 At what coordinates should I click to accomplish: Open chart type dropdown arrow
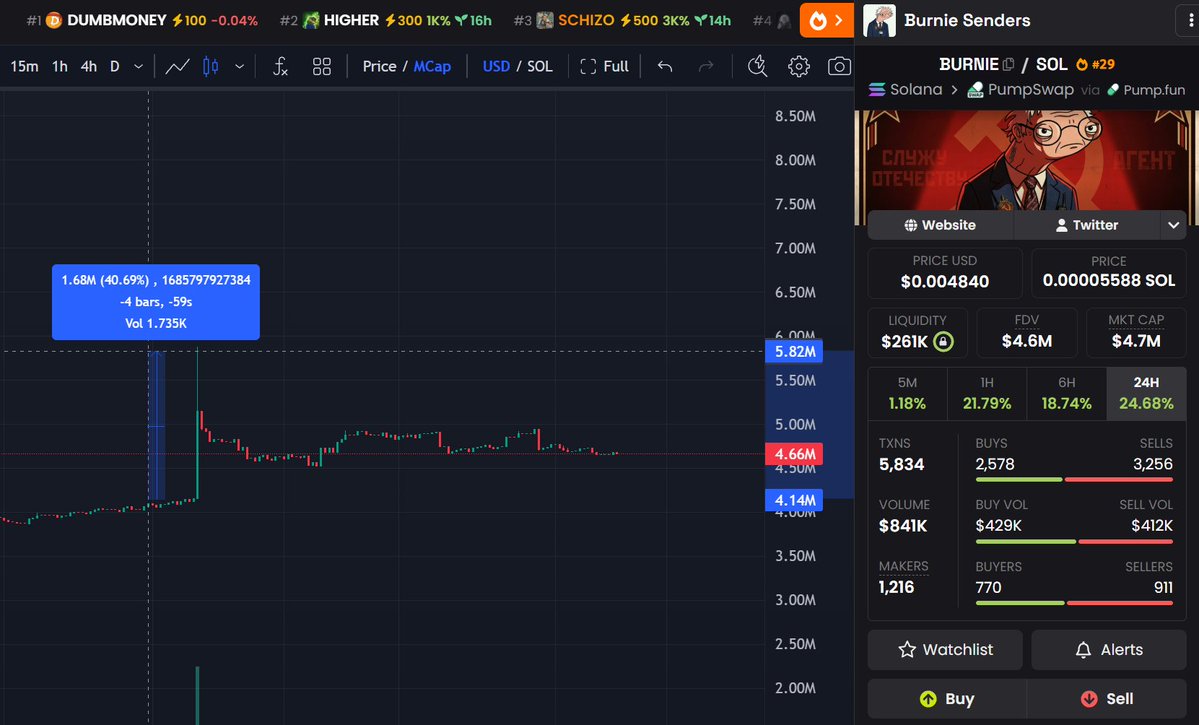pyautogui.click(x=239, y=67)
